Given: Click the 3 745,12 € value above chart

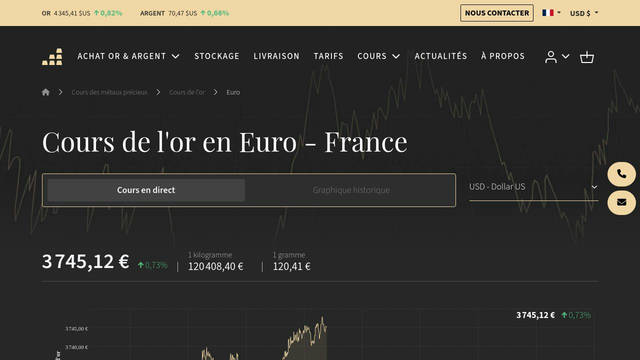Looking at the screenshot, I should coord(536,315).
